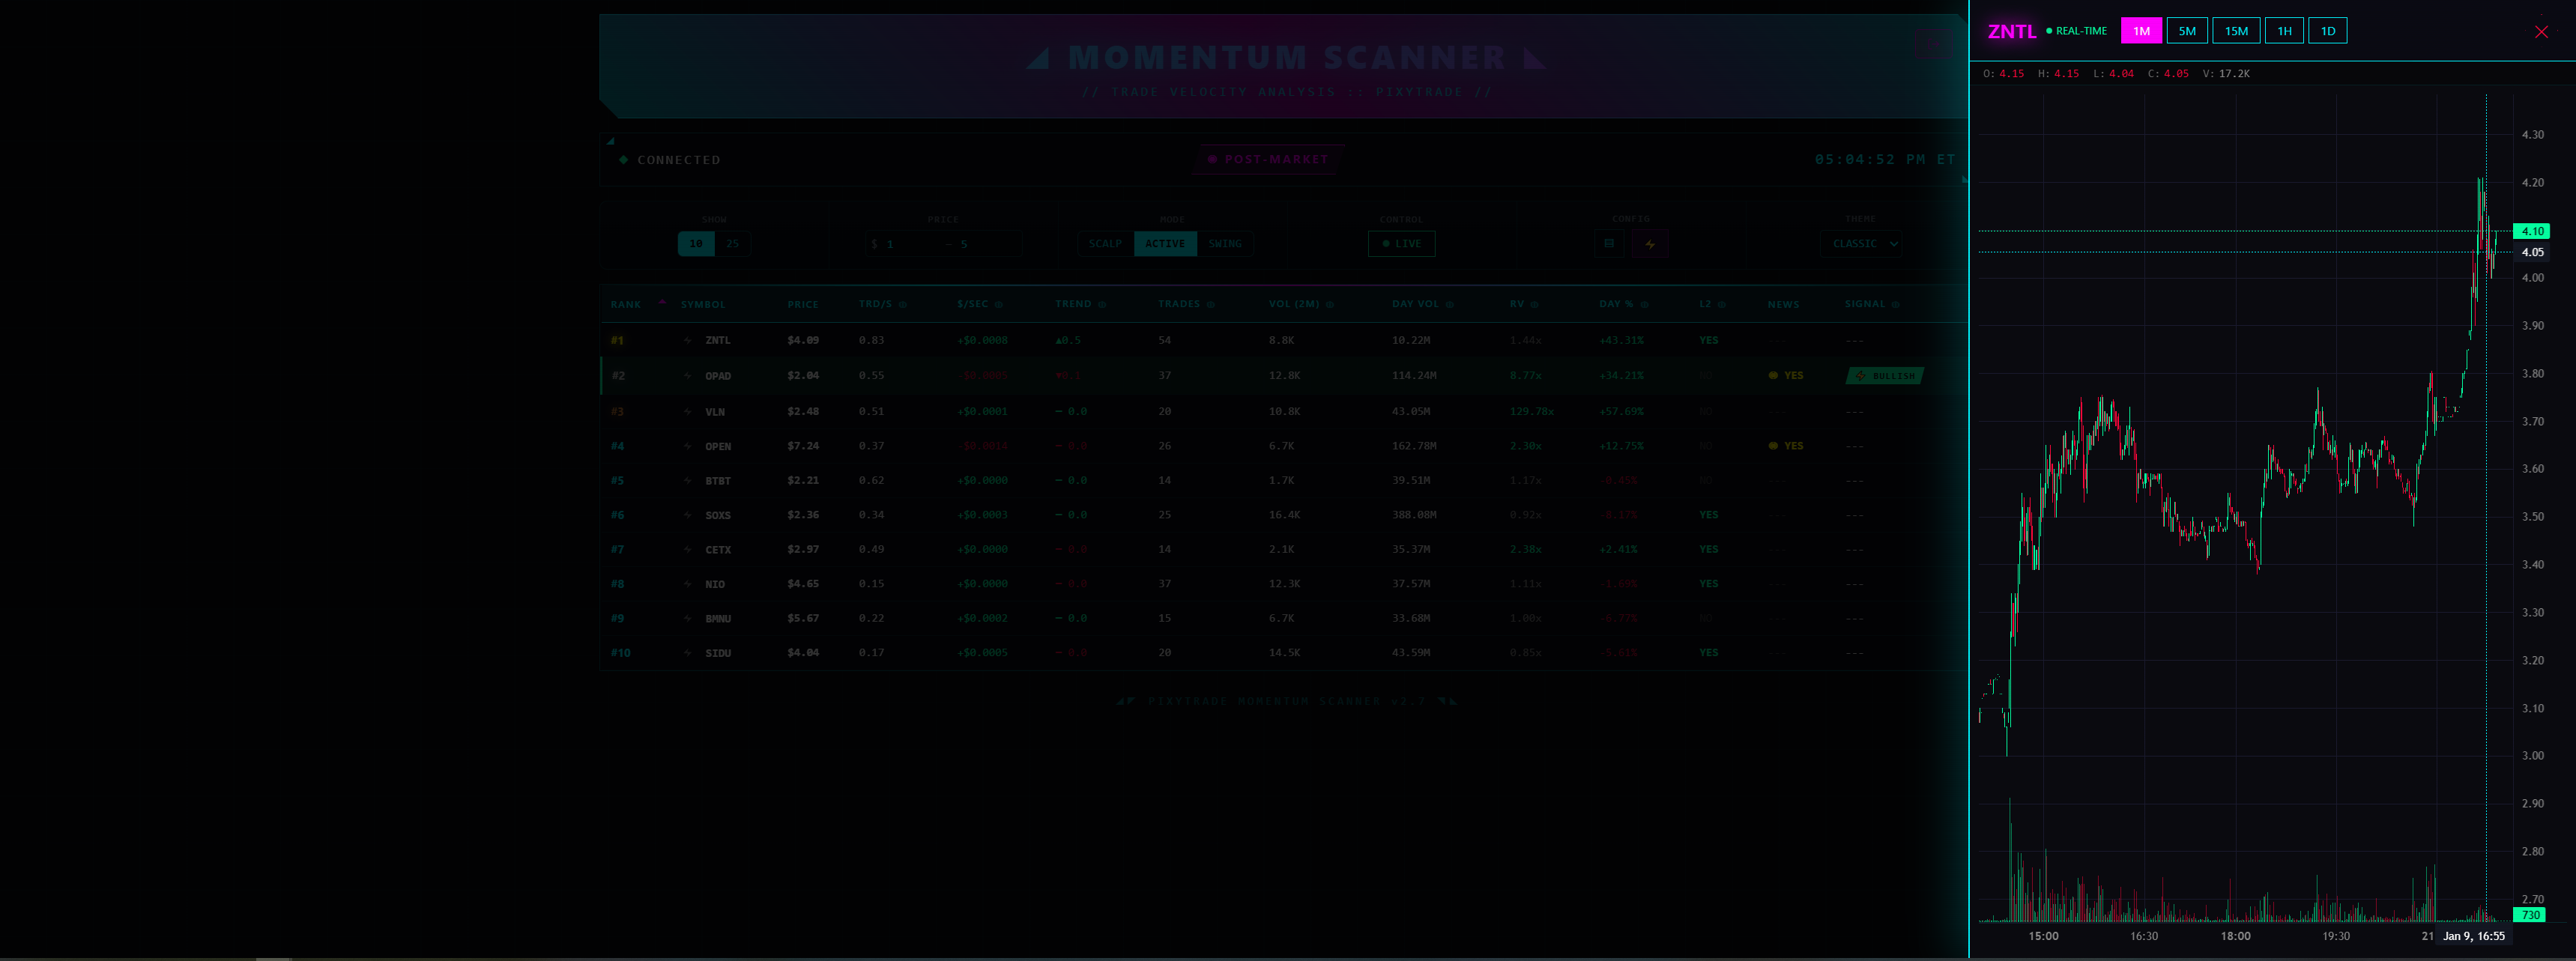Click the LIVE control button
This screenshot has width=2576, height=961.
(1401, 243)
